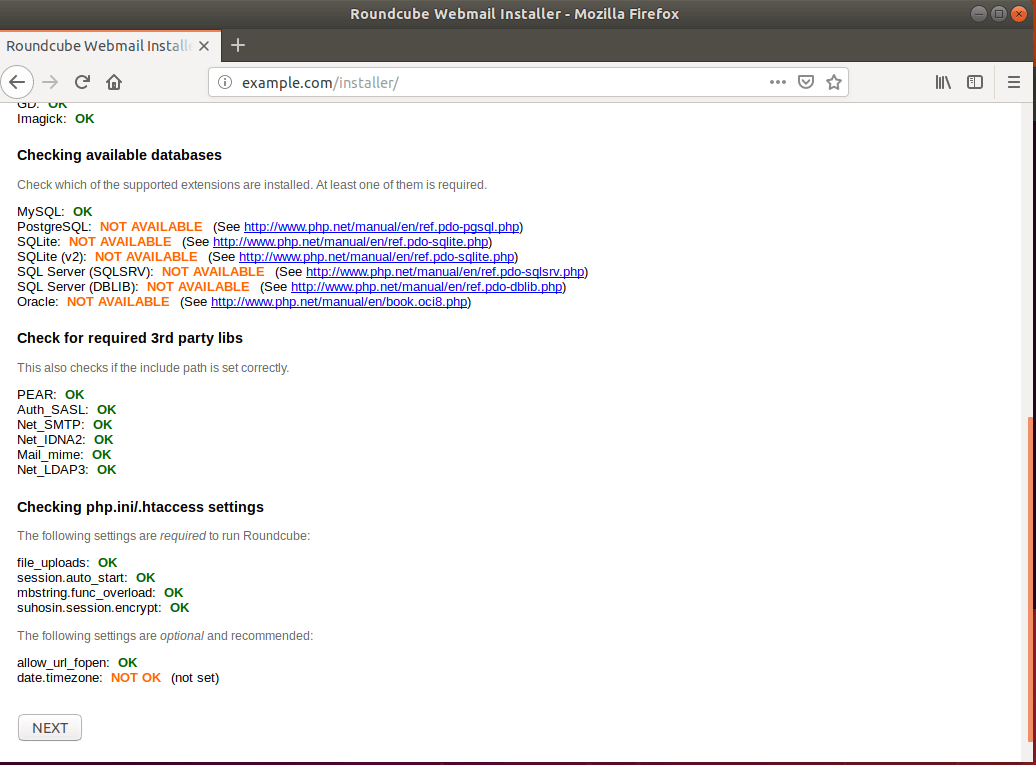Click the browser Back arrow button
1036x765 pixels.
point(17,82)
